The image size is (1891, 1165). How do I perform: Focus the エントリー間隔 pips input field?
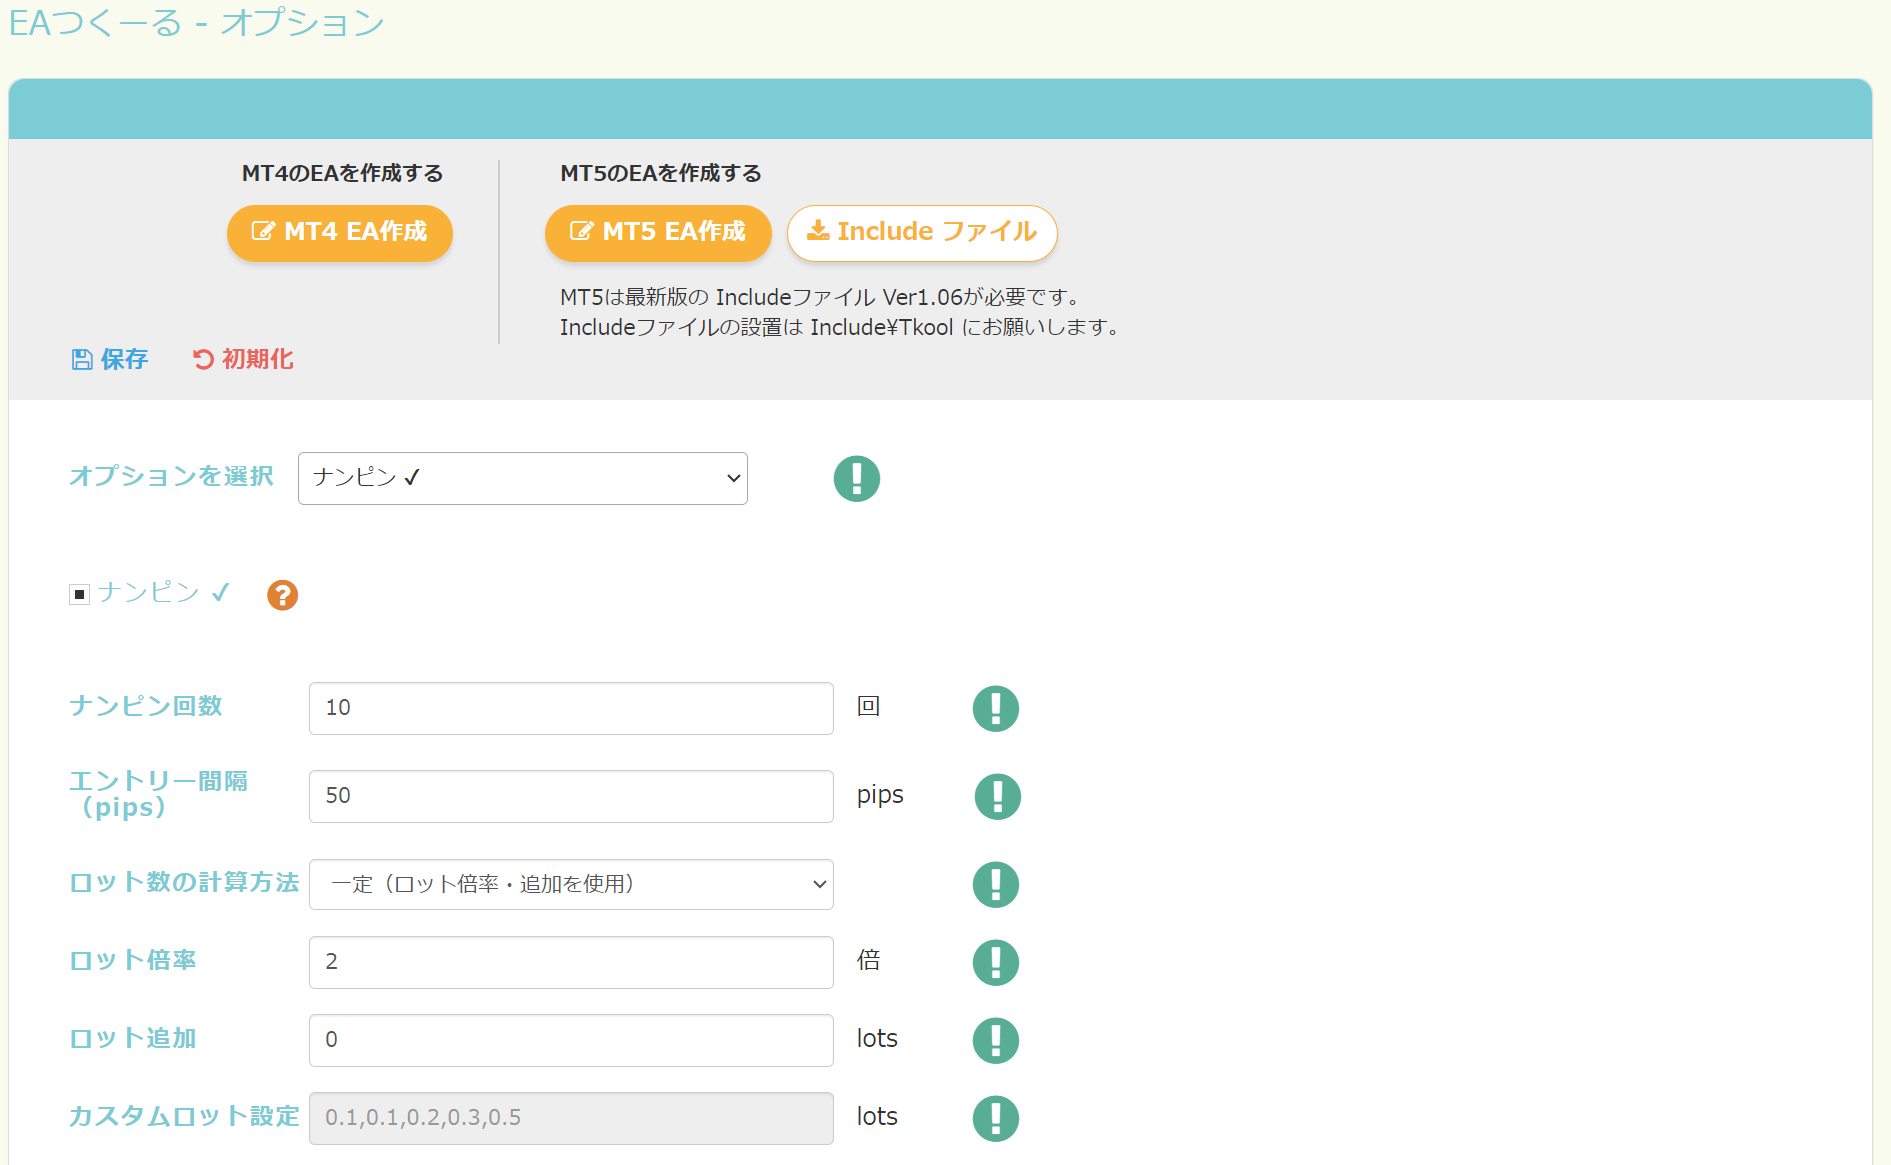coord(571,796)
